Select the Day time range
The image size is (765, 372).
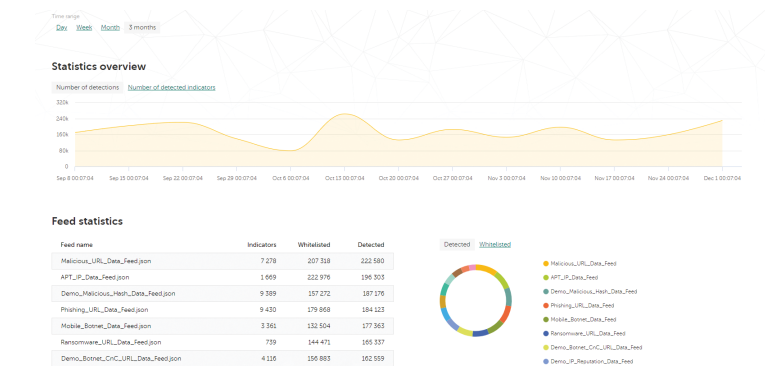point(61,28)
